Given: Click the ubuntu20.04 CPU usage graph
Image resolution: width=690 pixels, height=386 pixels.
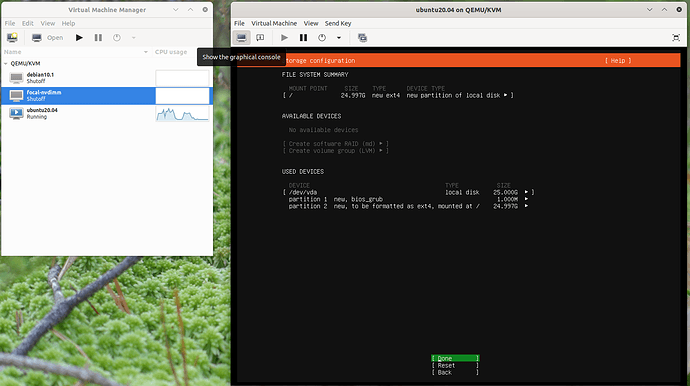Looking at the screenshot, I should pos(182,113).
